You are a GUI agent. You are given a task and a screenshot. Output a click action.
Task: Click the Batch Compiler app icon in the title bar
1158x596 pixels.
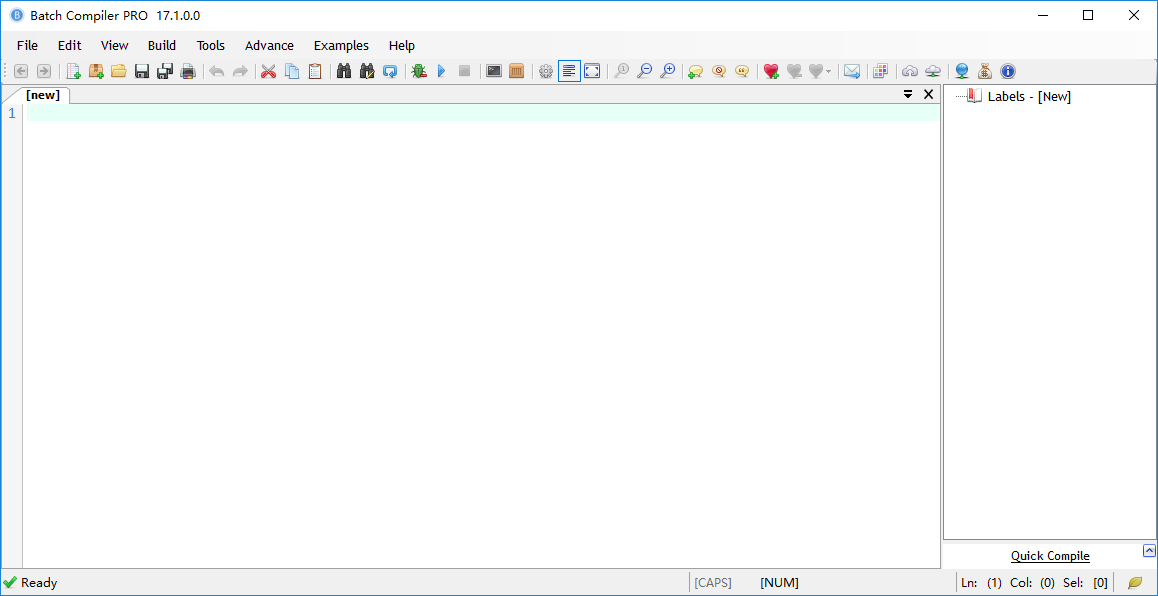16,16
